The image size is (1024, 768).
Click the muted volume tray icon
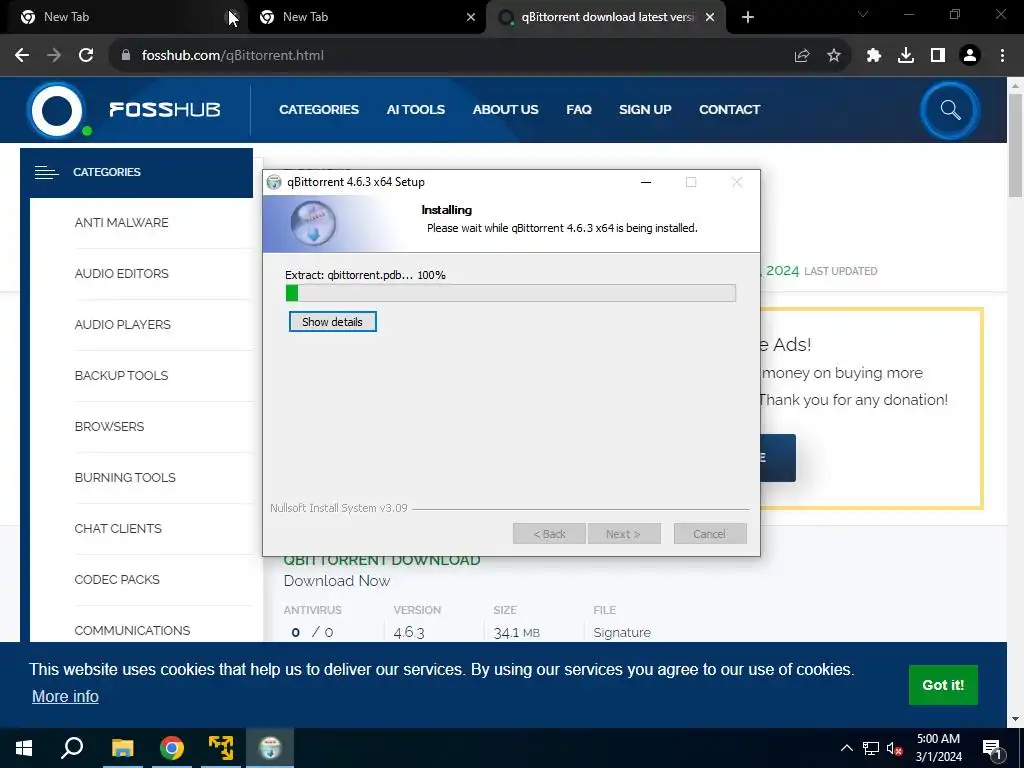tap(894, 748)
